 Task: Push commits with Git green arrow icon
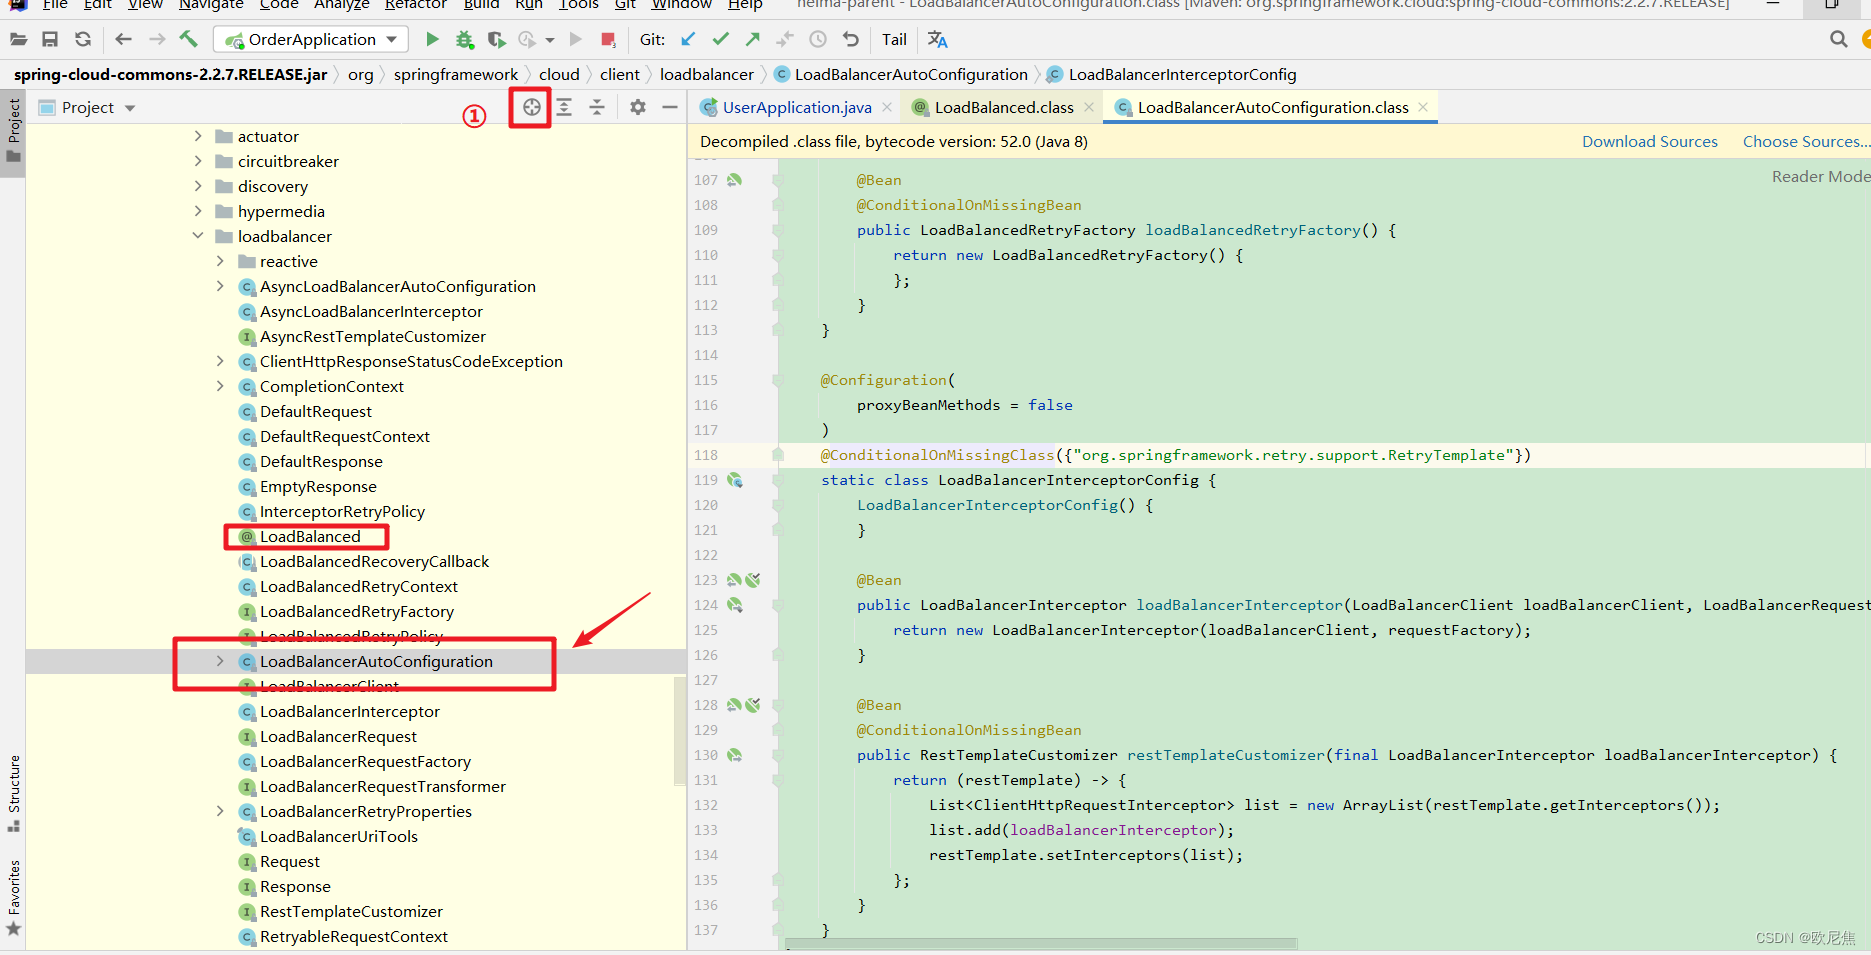tap(753, 39)
